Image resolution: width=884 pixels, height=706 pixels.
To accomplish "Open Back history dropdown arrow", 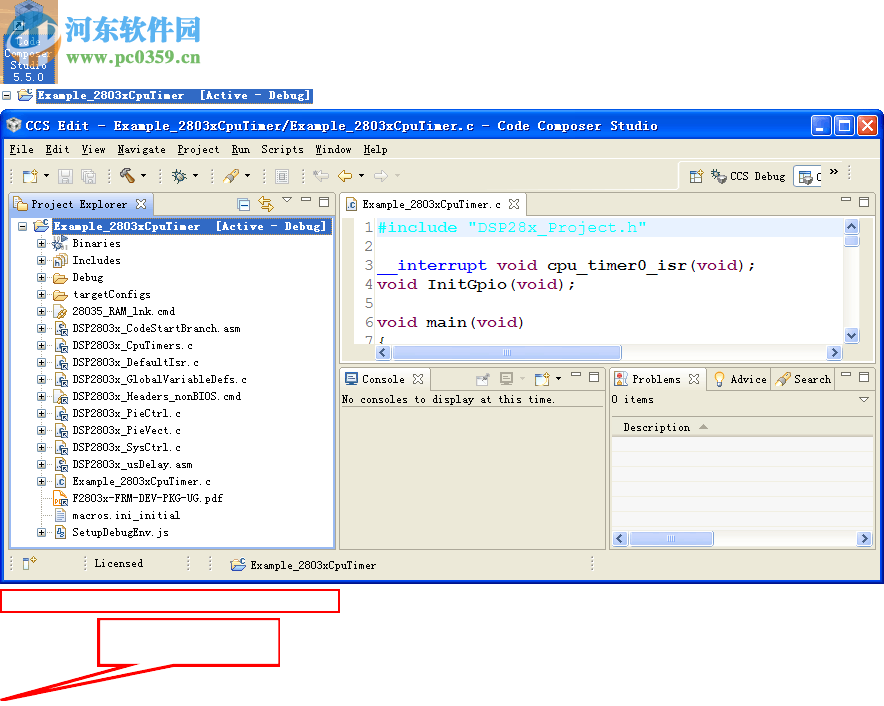I will [361, 176].
